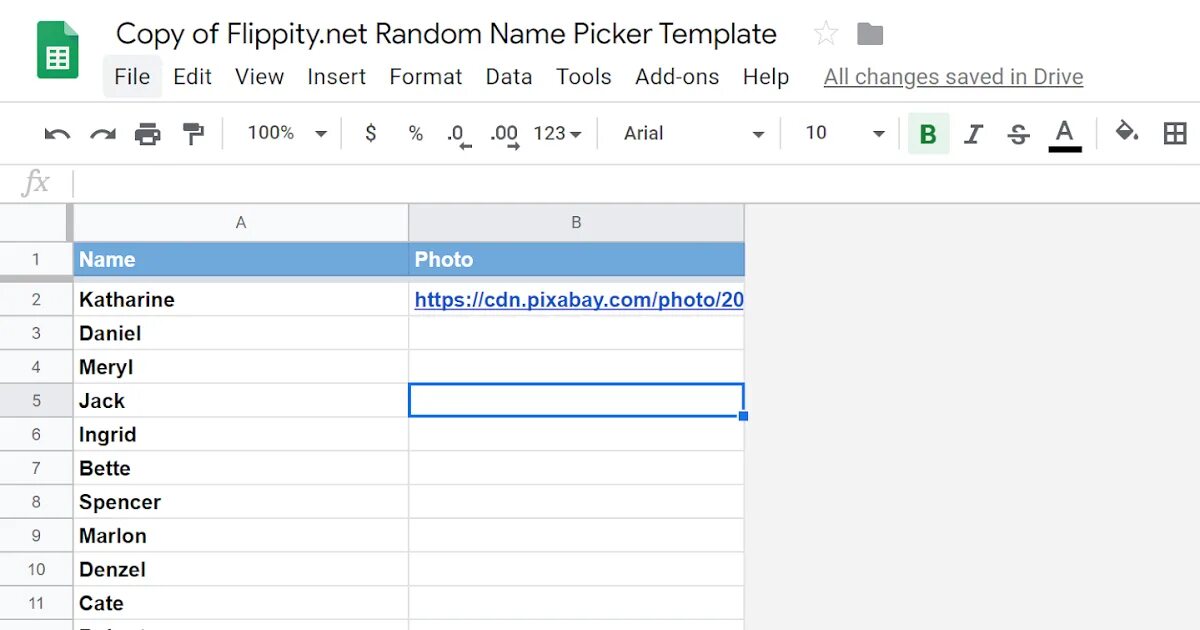This screenshot has width=1200, height=630.
Task: Open the move to folder icon
Action: [870, 34]
